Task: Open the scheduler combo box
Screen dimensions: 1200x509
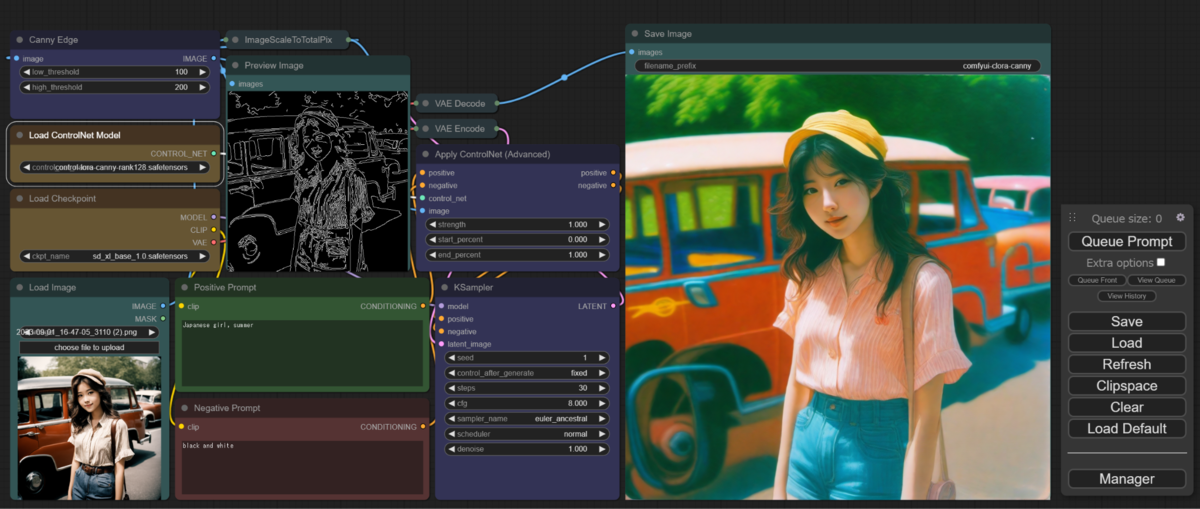Action: coord(526,434)
